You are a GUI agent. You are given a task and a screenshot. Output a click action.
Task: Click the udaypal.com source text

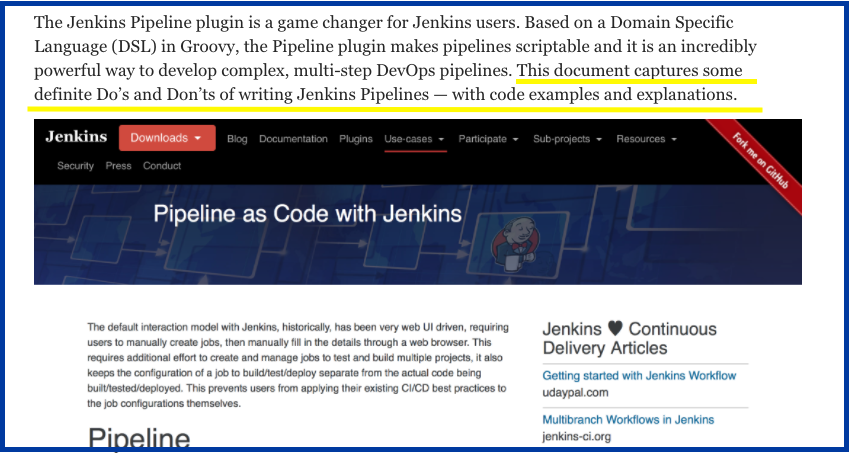[575, 393]
